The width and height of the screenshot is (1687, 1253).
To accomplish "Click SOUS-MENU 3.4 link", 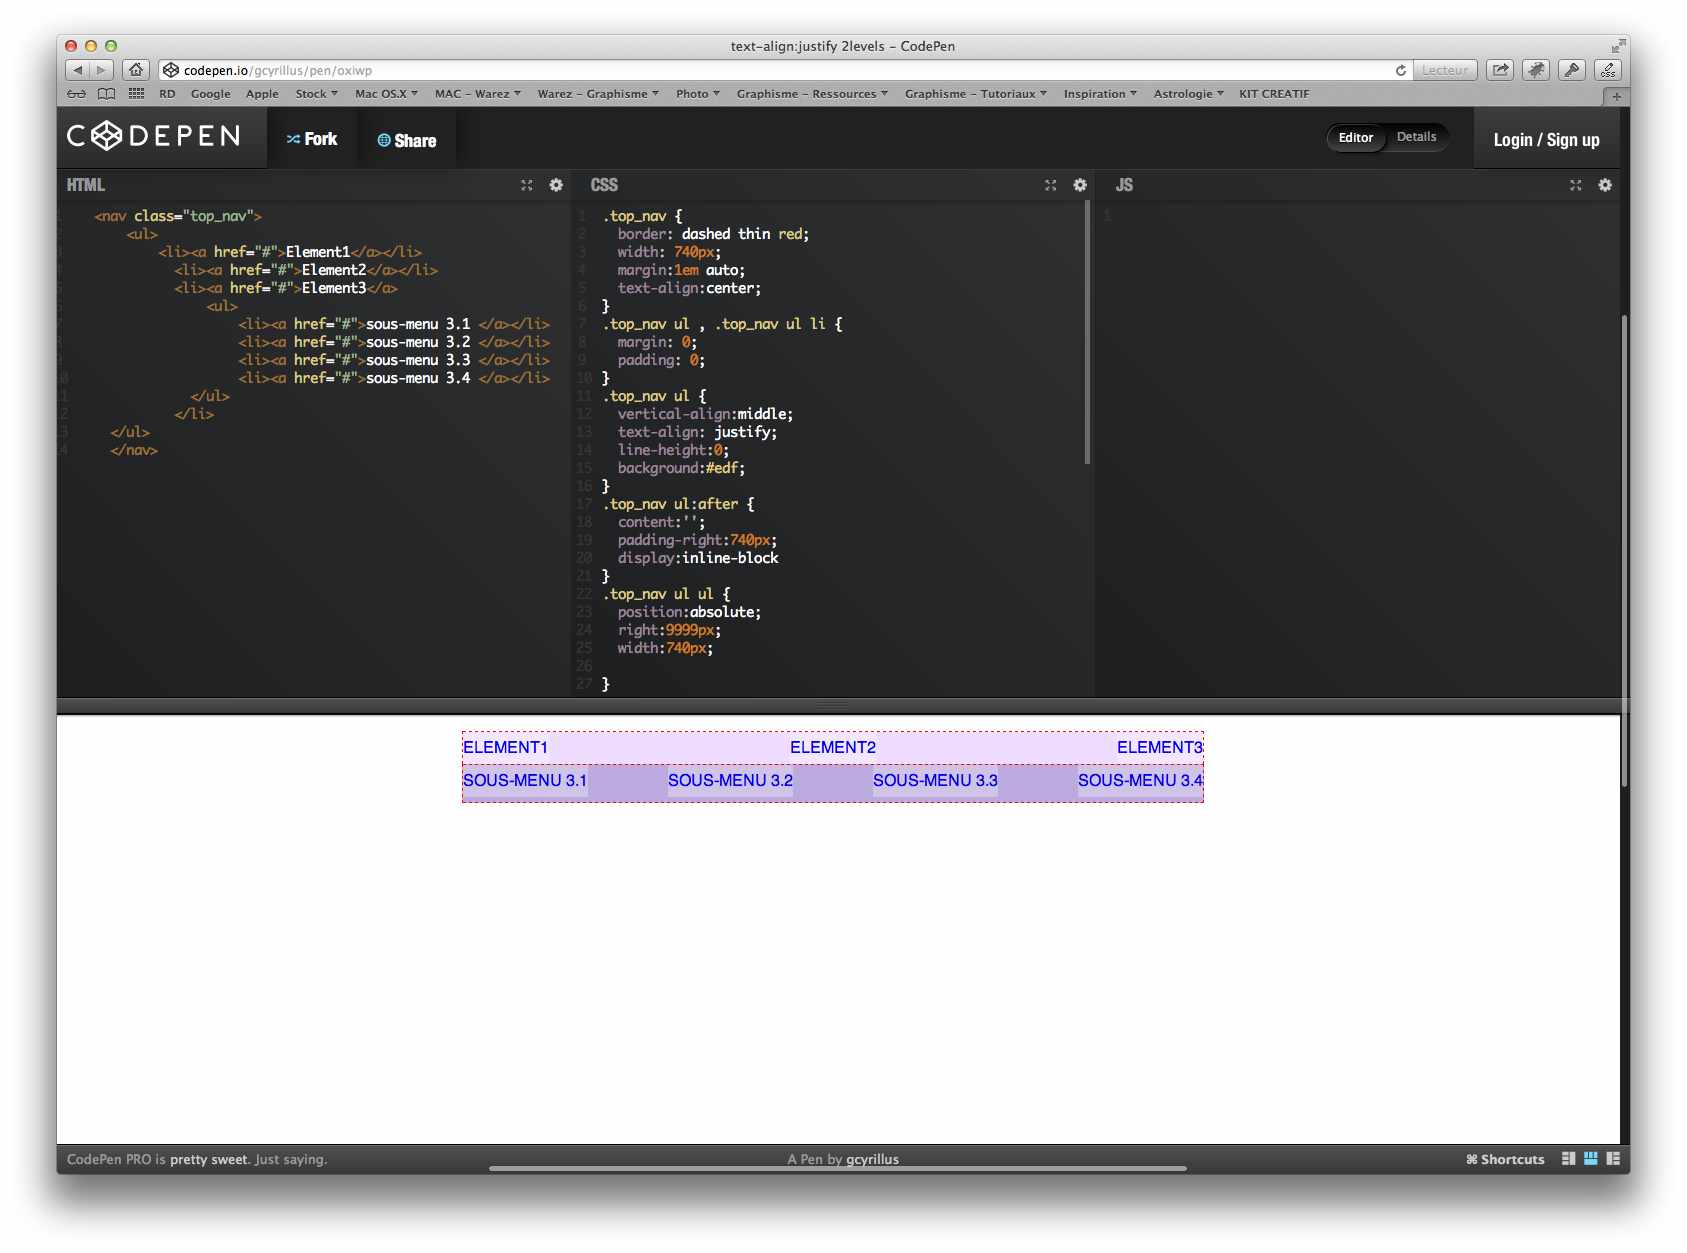I will (1140, 780).
